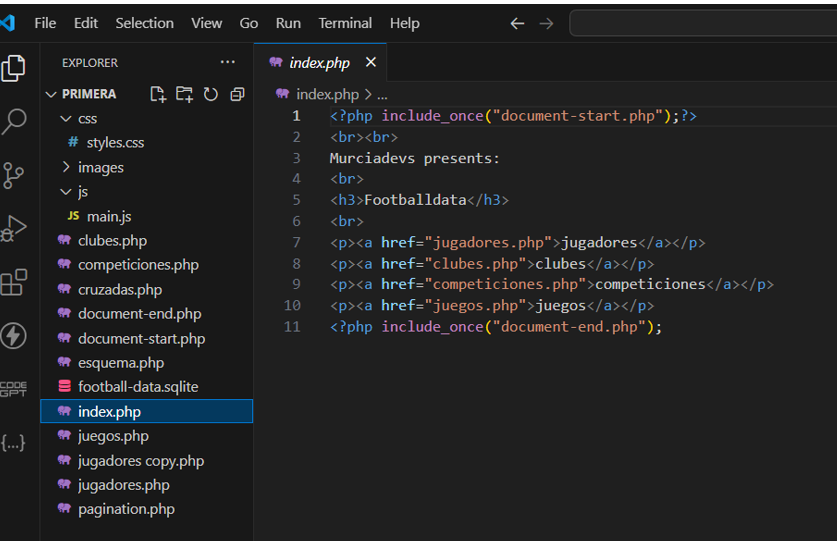Open the Run and Debug view
Image resolution: width=837 pixels, height=541 pixels.
pos(14,229)
